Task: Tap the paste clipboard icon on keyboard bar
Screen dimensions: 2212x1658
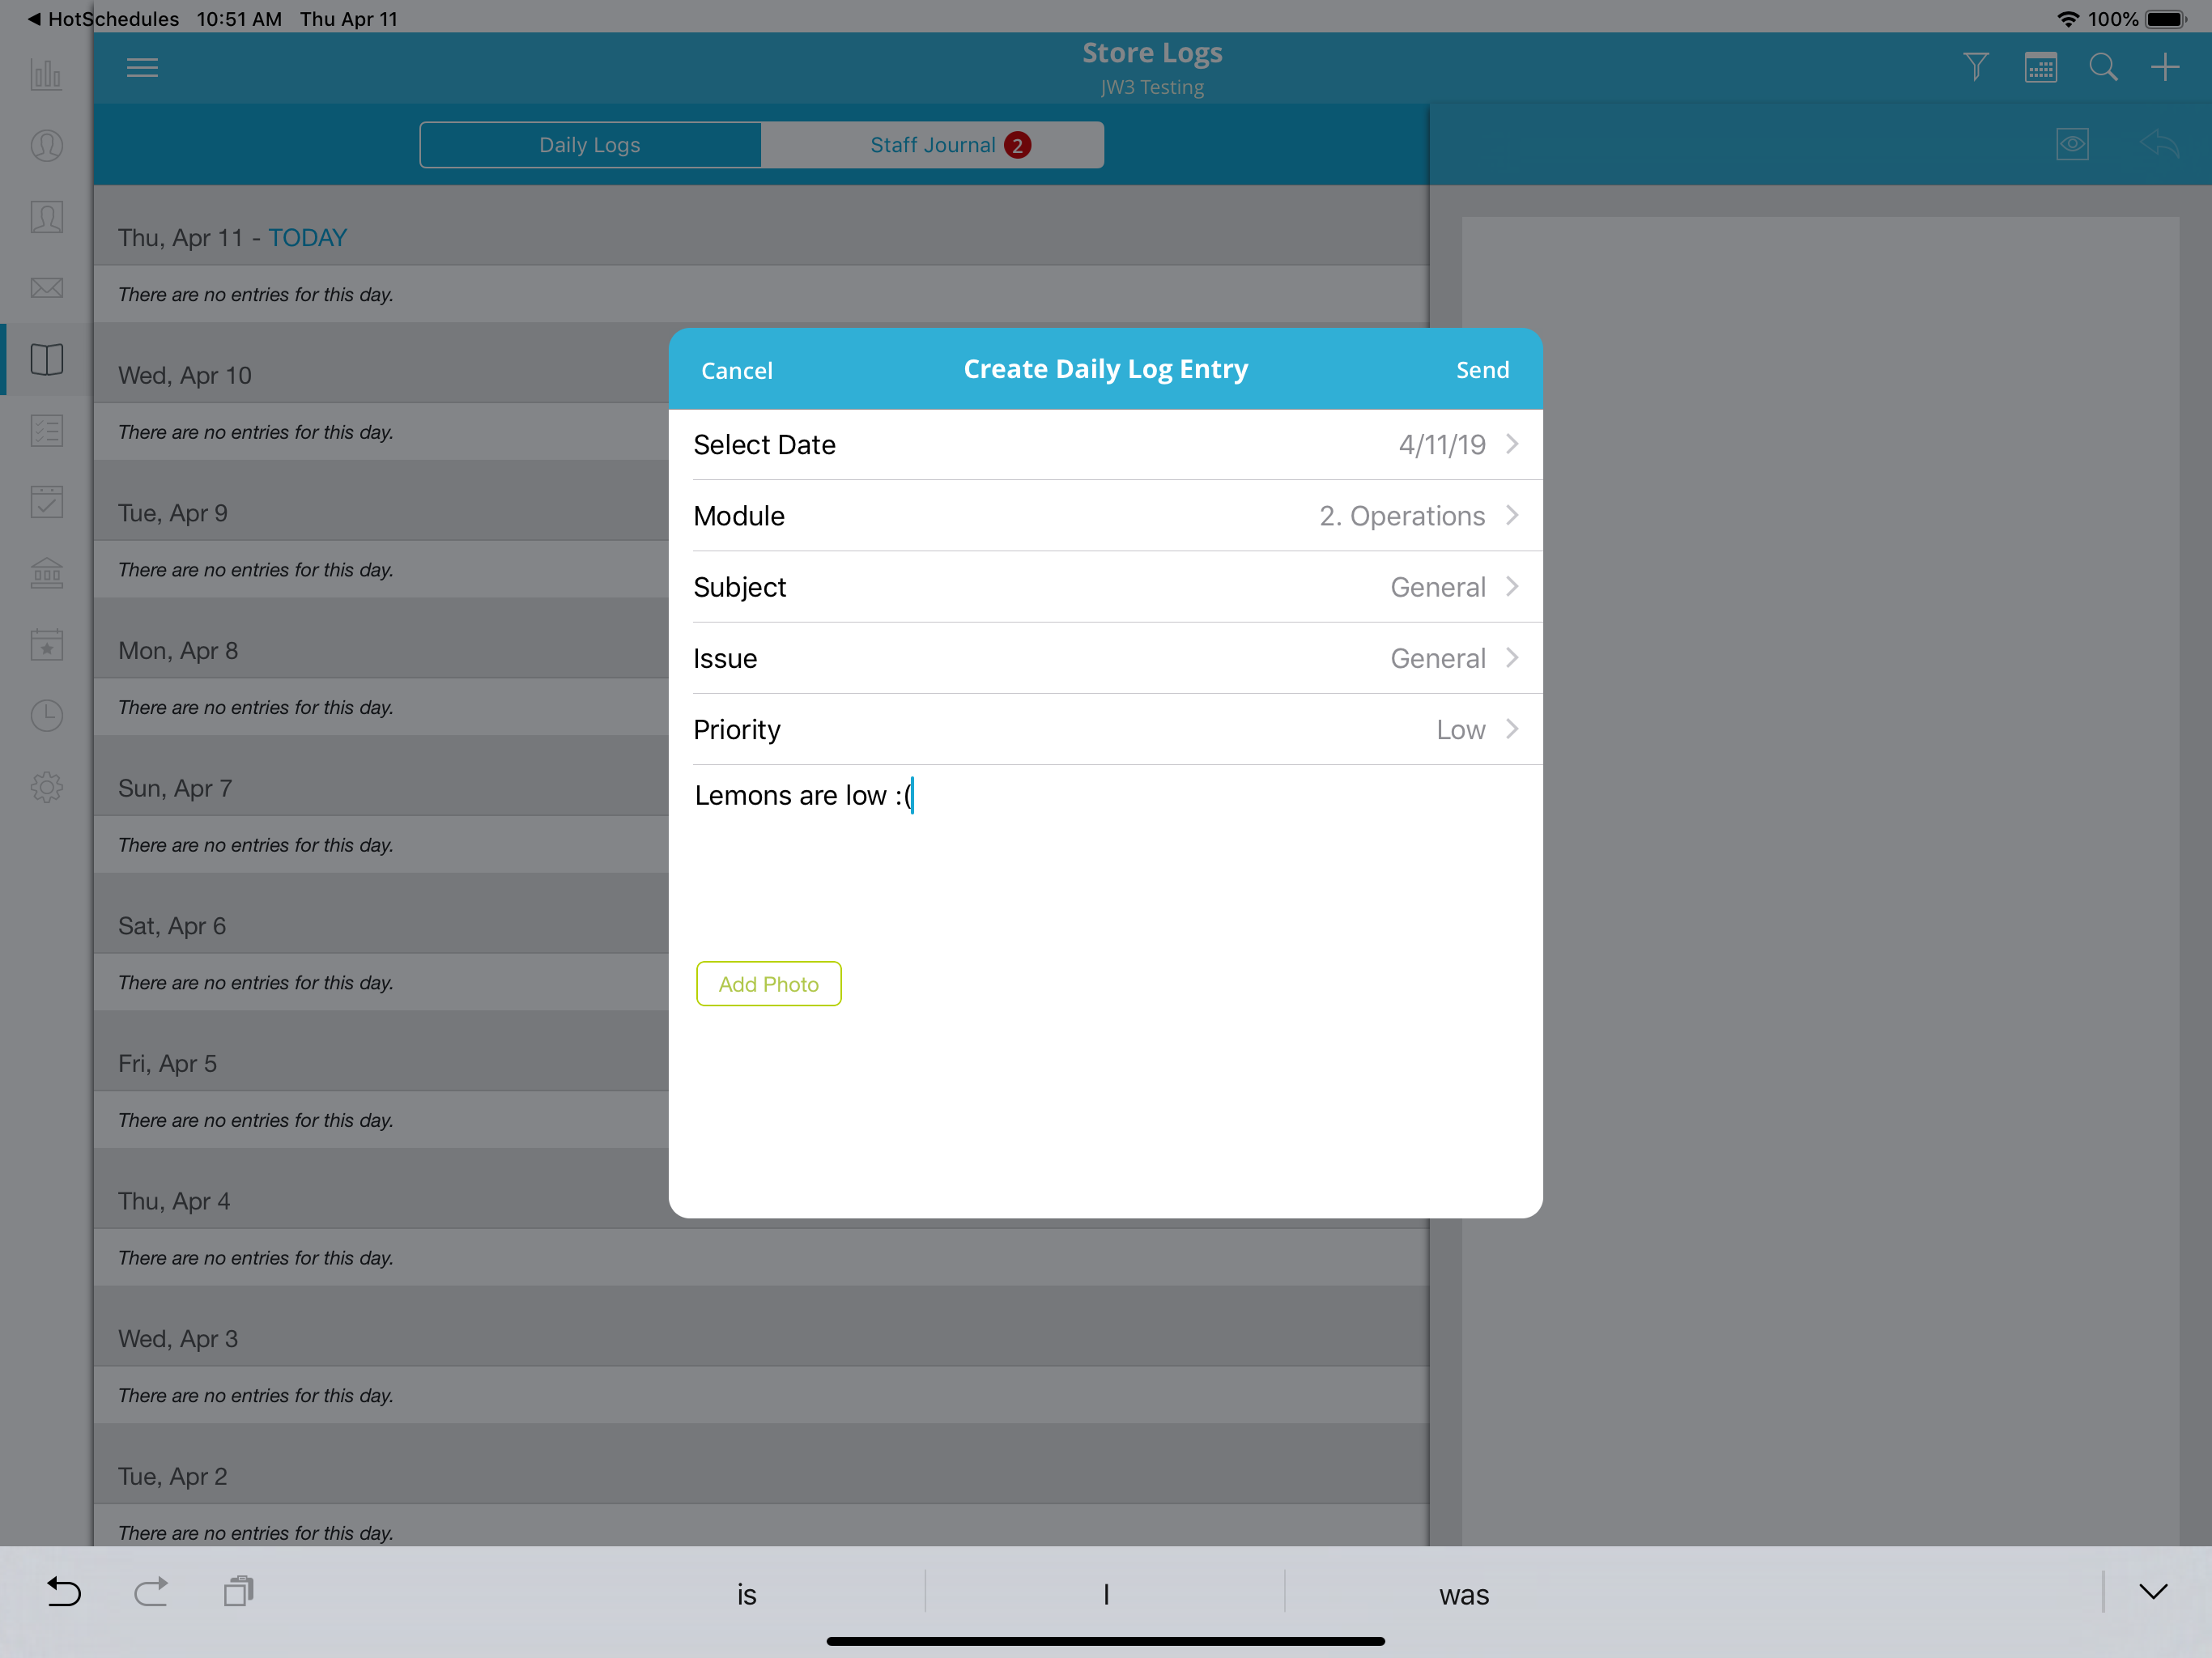Action: click(x=238, y=1592)
